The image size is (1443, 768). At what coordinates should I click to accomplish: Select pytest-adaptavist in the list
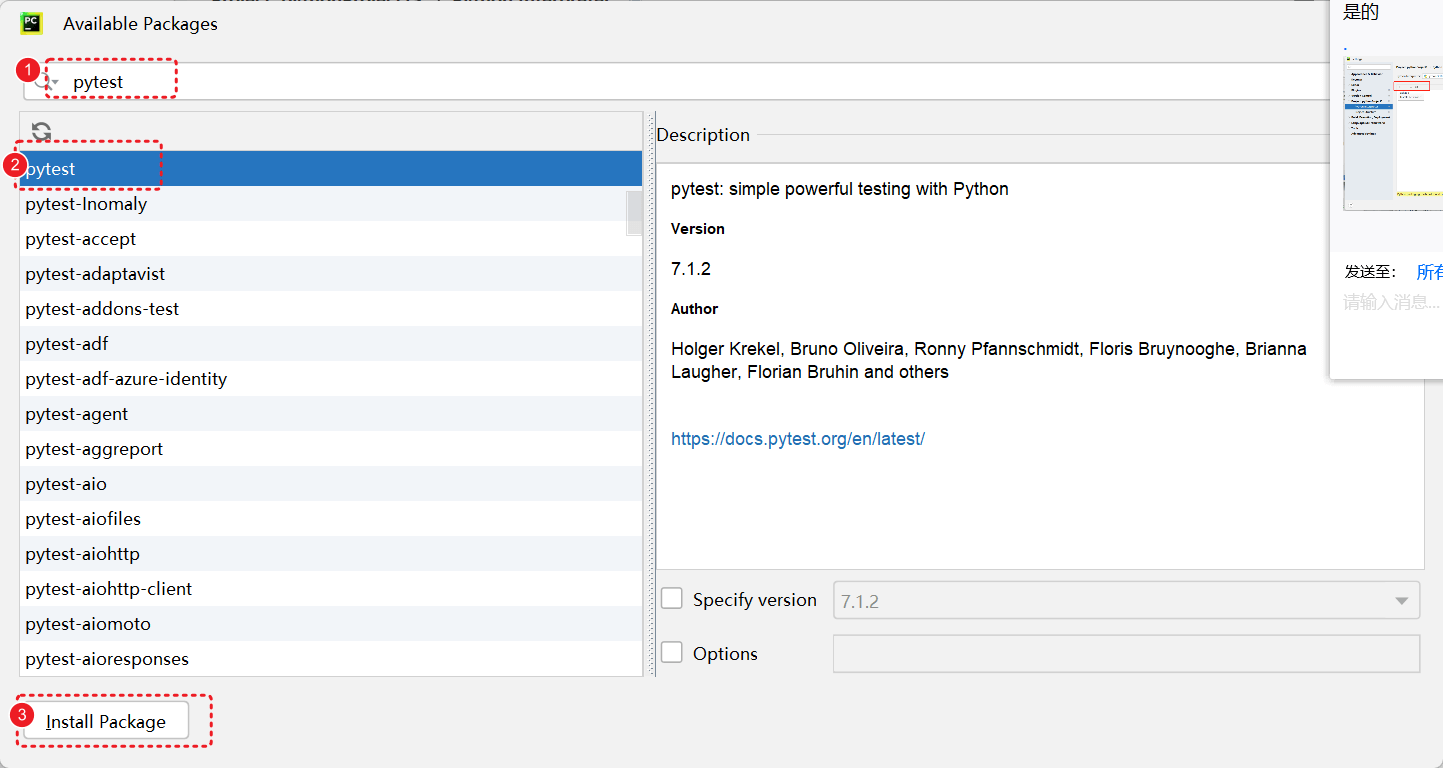pos(330,274)
